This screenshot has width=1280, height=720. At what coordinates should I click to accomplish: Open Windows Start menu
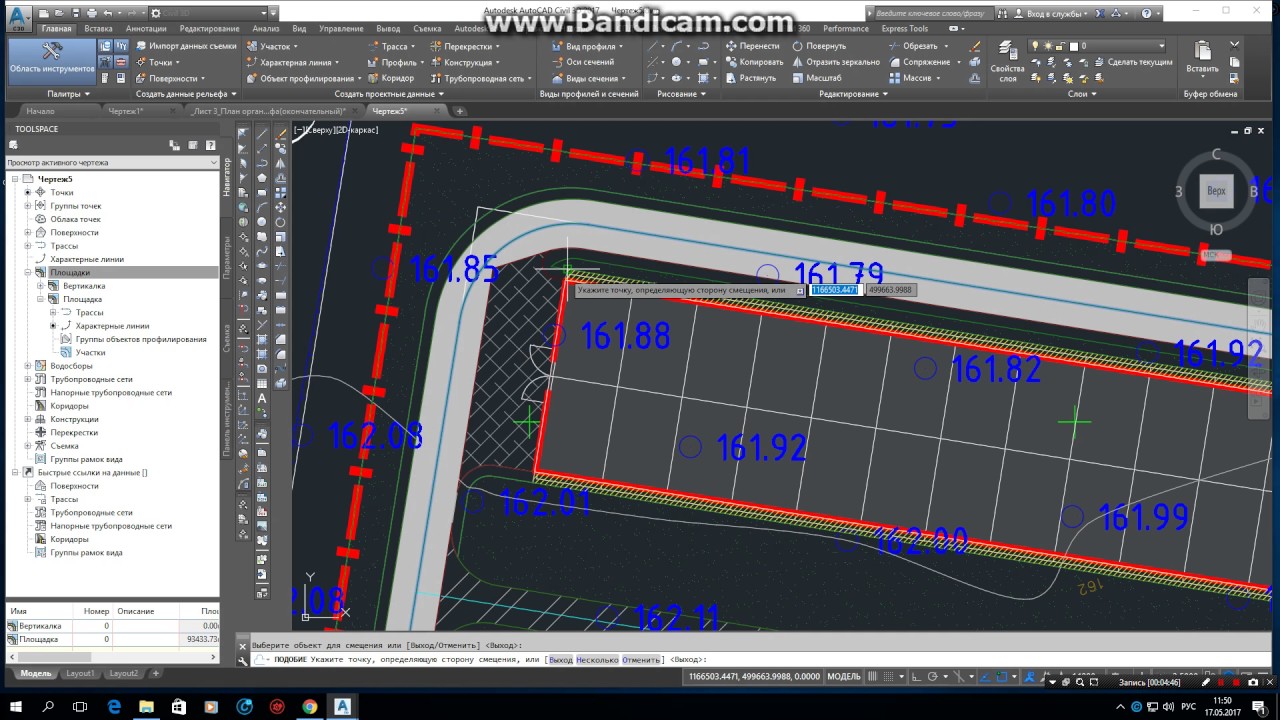pyautogui.click(x=17, y=706)
